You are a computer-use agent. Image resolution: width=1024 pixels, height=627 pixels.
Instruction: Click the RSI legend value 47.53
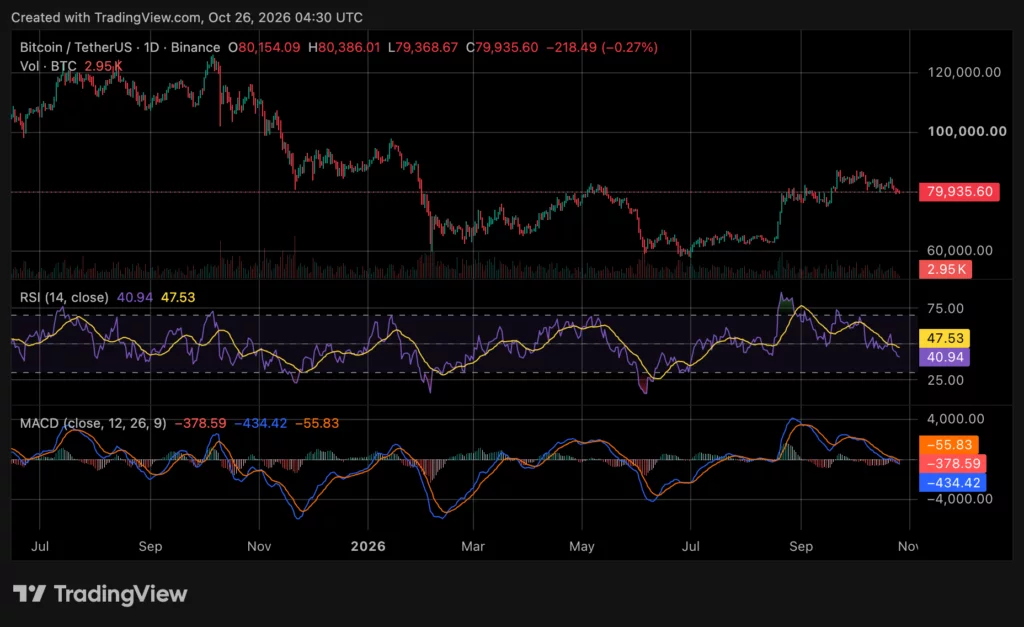[178, 297]
